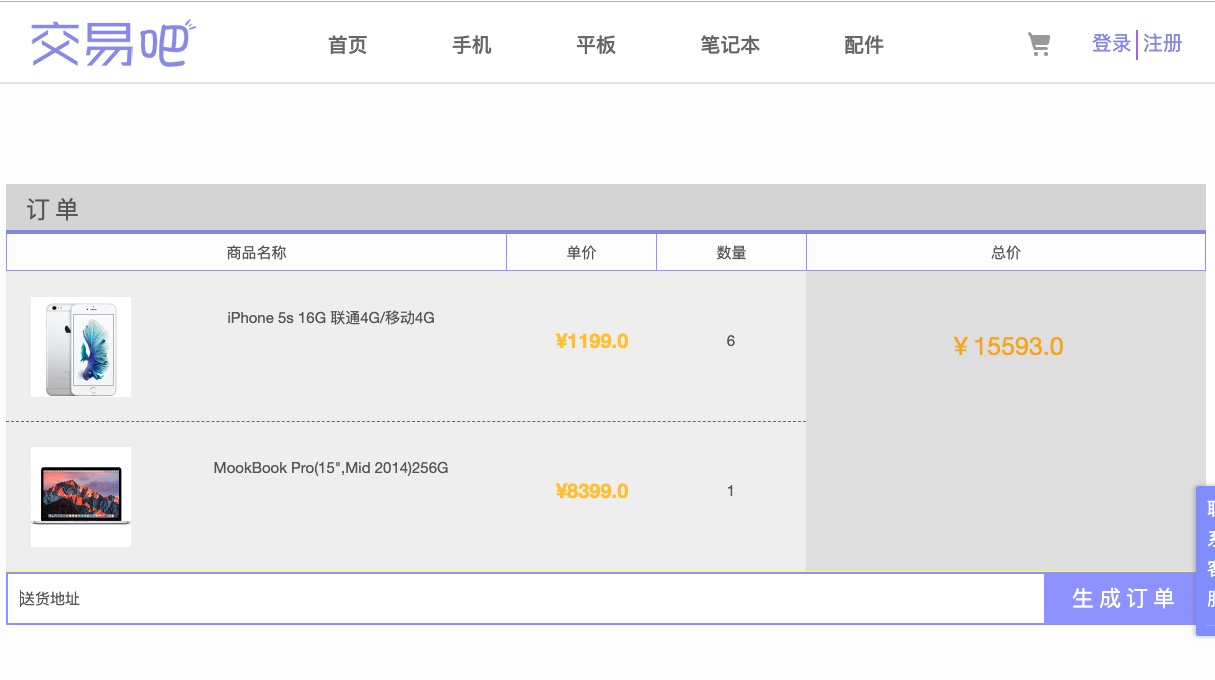Click the MookBook Pro laptop image
This screenshot has width=1215, height=680.
[x=81, y=497]
